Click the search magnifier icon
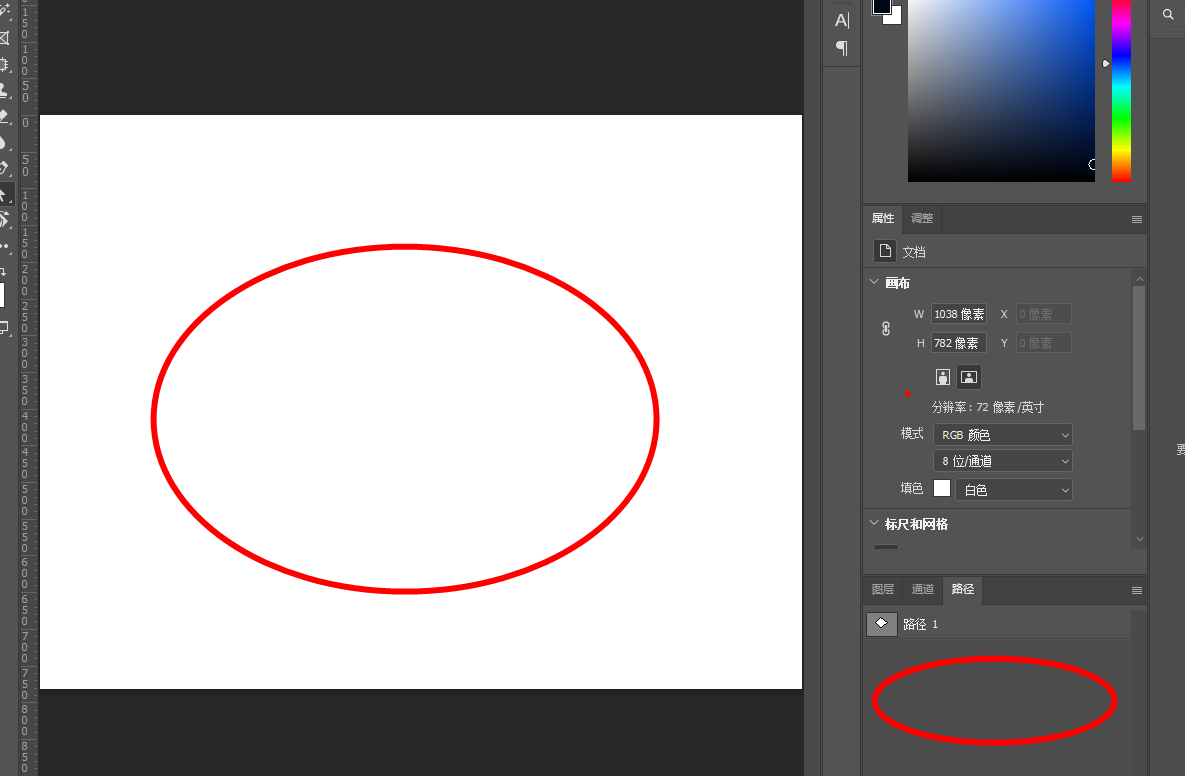The image size is (1185, 776). coord(1168,15)
